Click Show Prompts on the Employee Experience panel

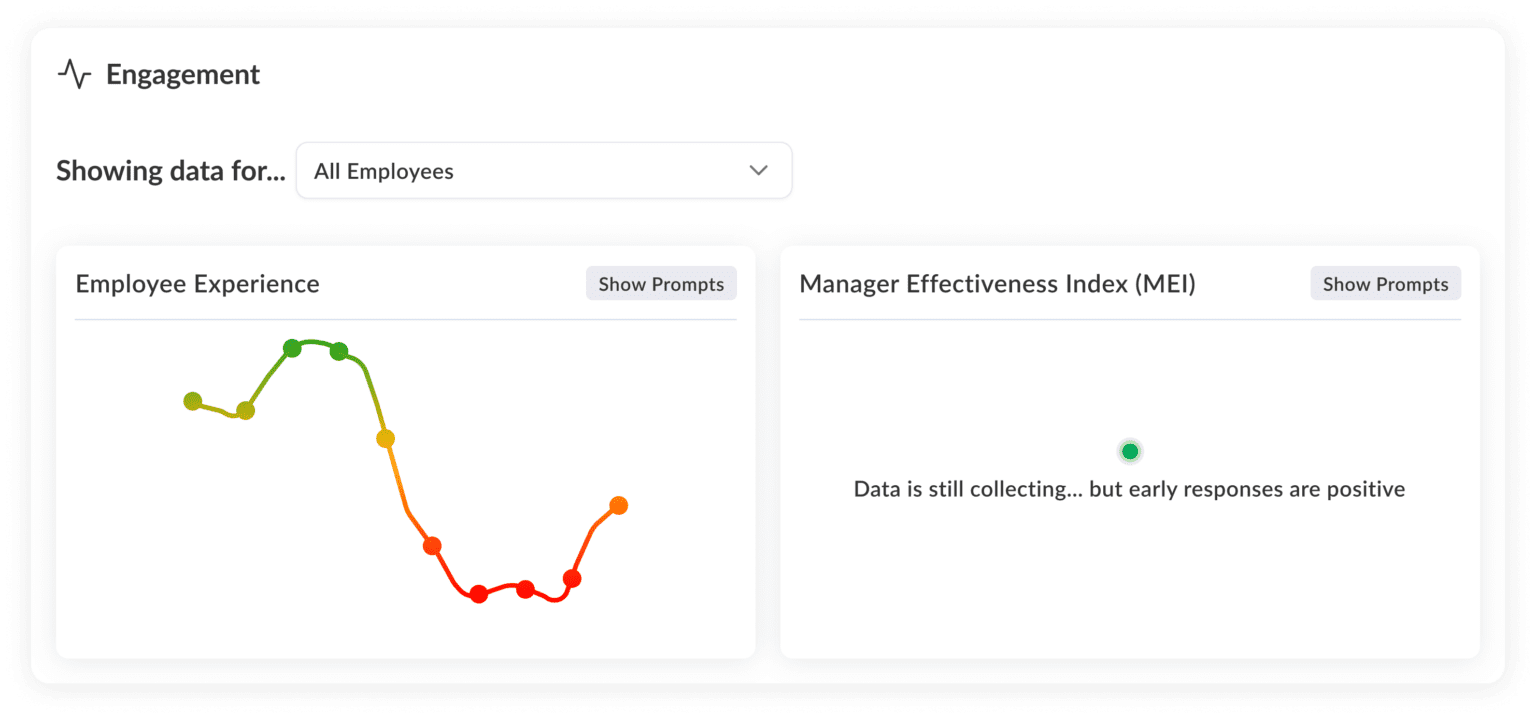pyautogui.click(x=660, y=283)
